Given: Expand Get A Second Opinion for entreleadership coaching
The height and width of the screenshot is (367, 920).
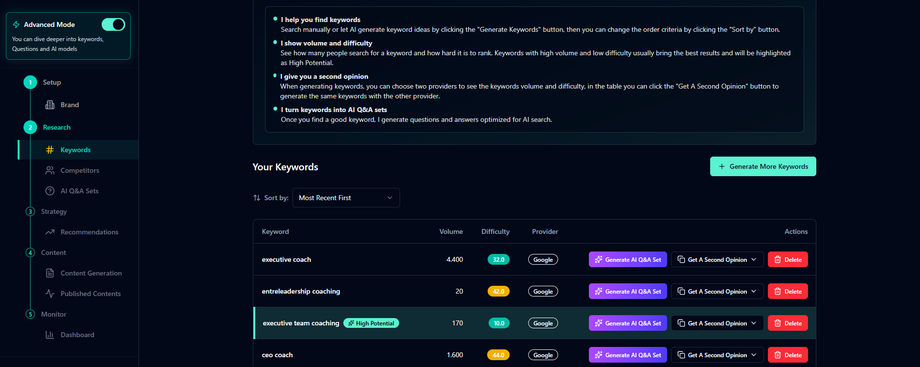Looking at the screenshot, I should tap(718, 291).
